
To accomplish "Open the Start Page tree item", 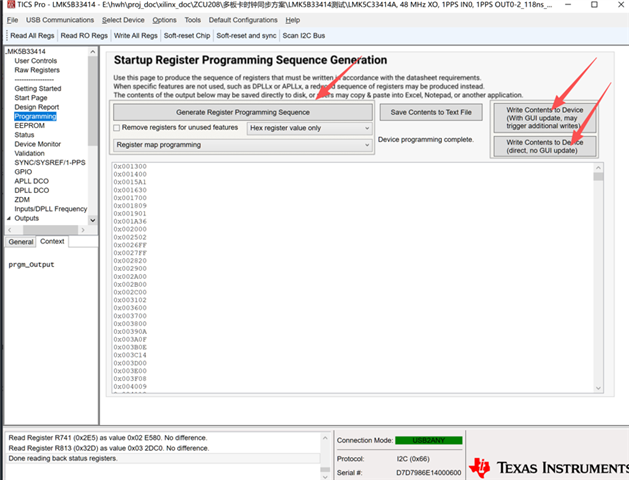I will tap(31, 98).
